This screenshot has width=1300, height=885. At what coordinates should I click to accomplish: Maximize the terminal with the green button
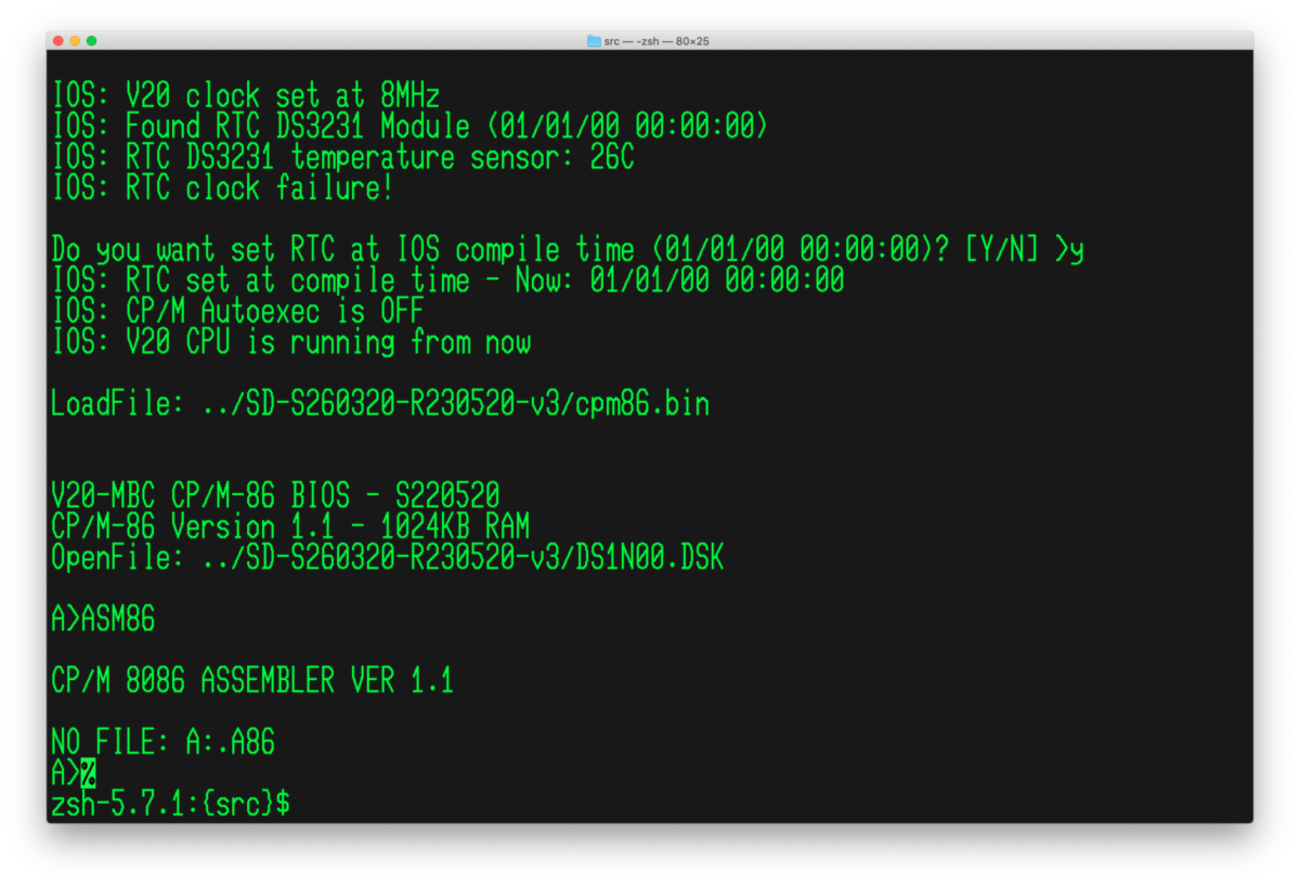pyautogui.click(x=92, y=41)
